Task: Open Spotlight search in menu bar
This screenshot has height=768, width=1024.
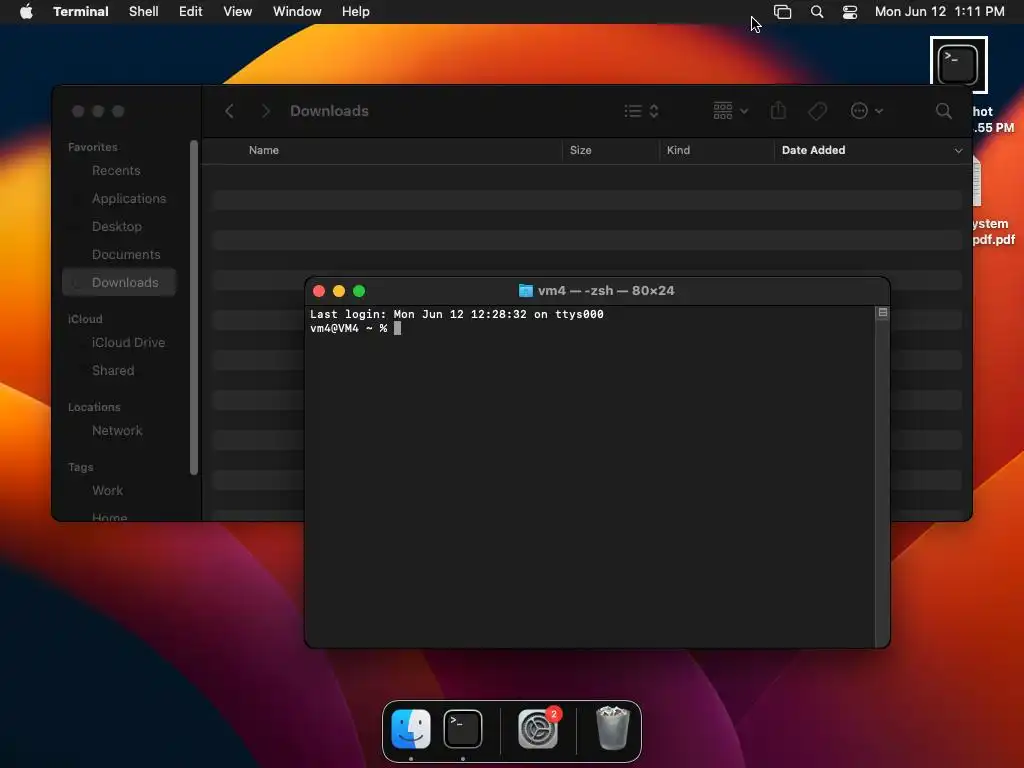Action: 816,12
